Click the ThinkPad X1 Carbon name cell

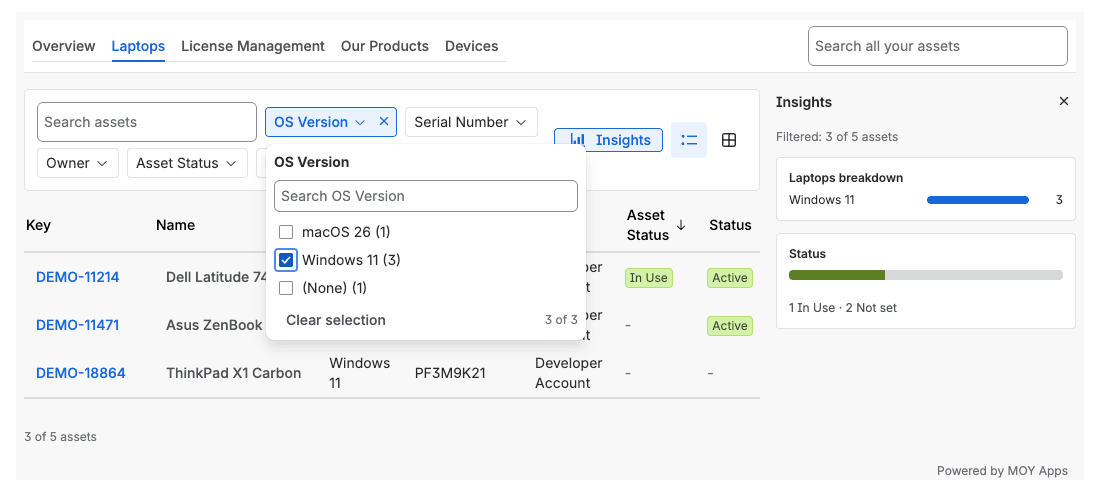coord(234,373)
